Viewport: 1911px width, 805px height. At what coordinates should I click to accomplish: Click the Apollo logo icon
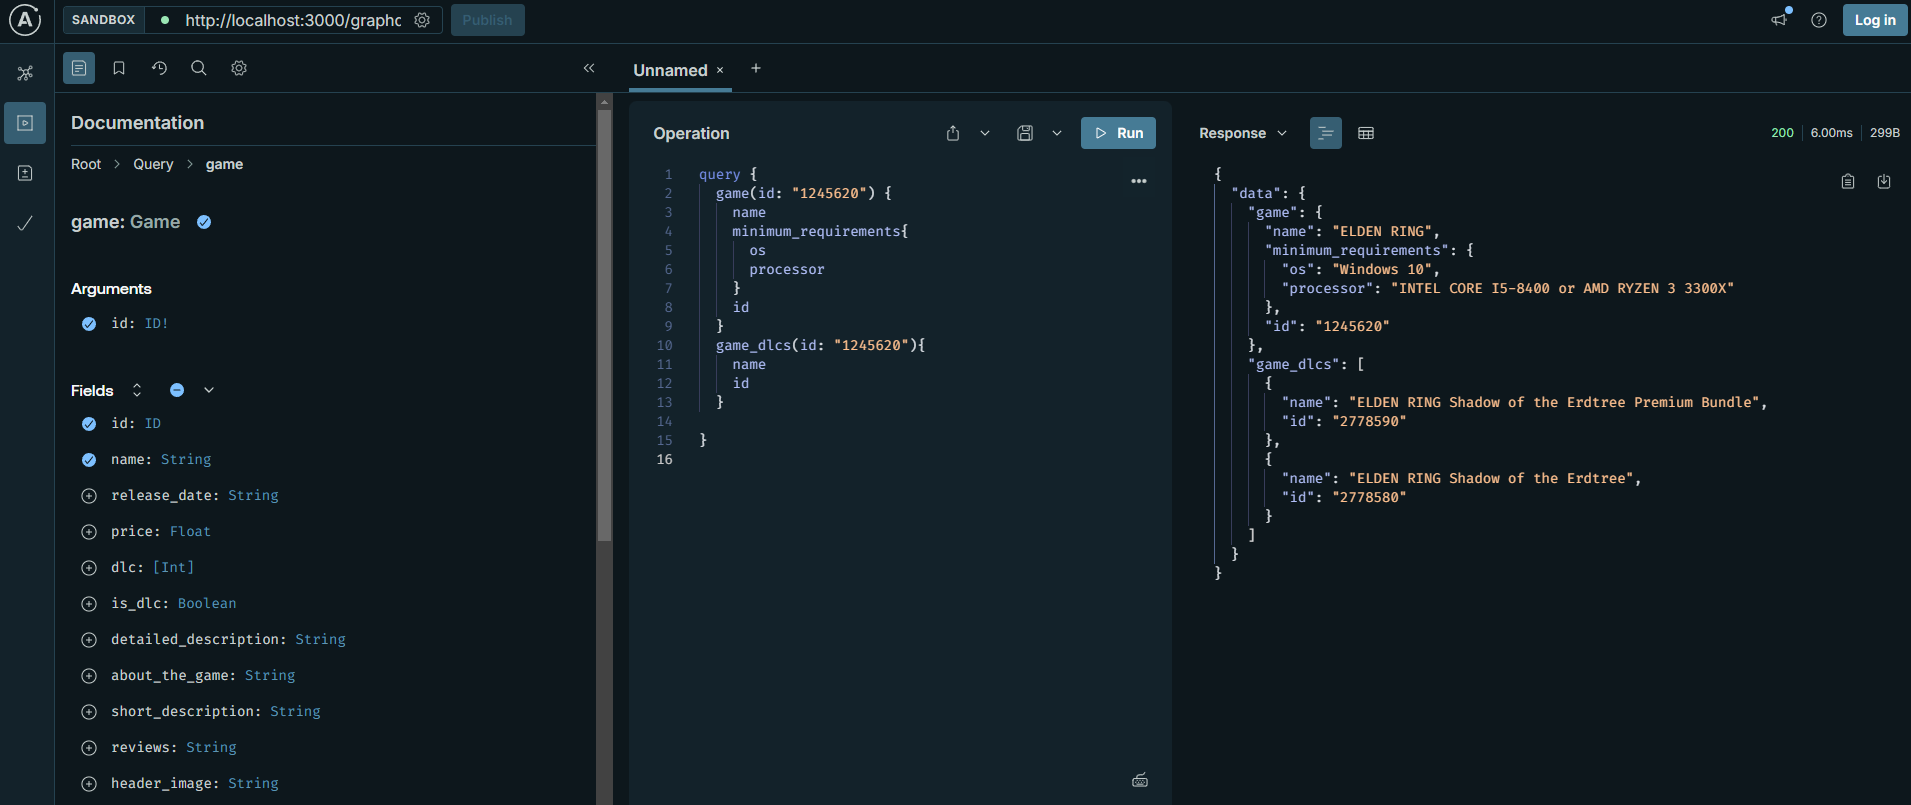pos(25,20)
